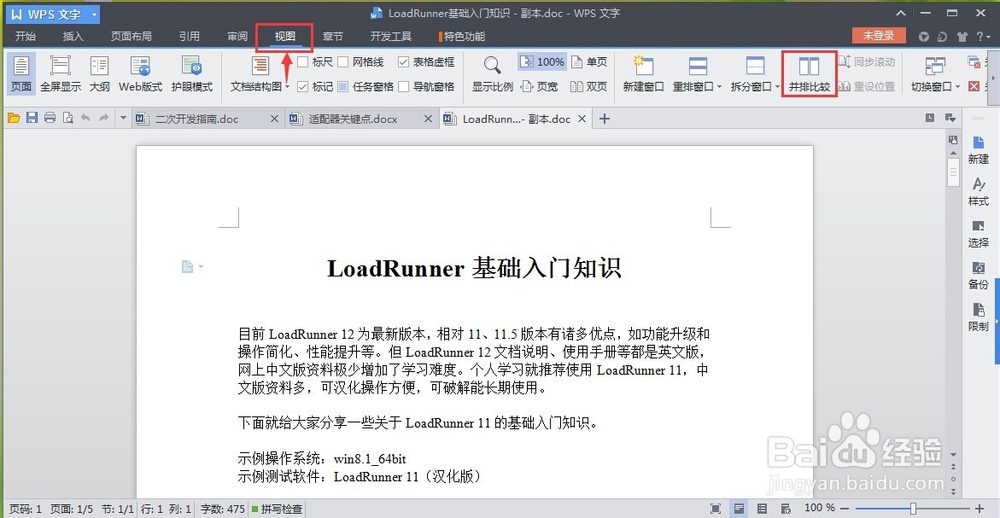Open the 限制 restrict sidebar panel
This screenshot has height=518, width=1000.
coord(978,317)
